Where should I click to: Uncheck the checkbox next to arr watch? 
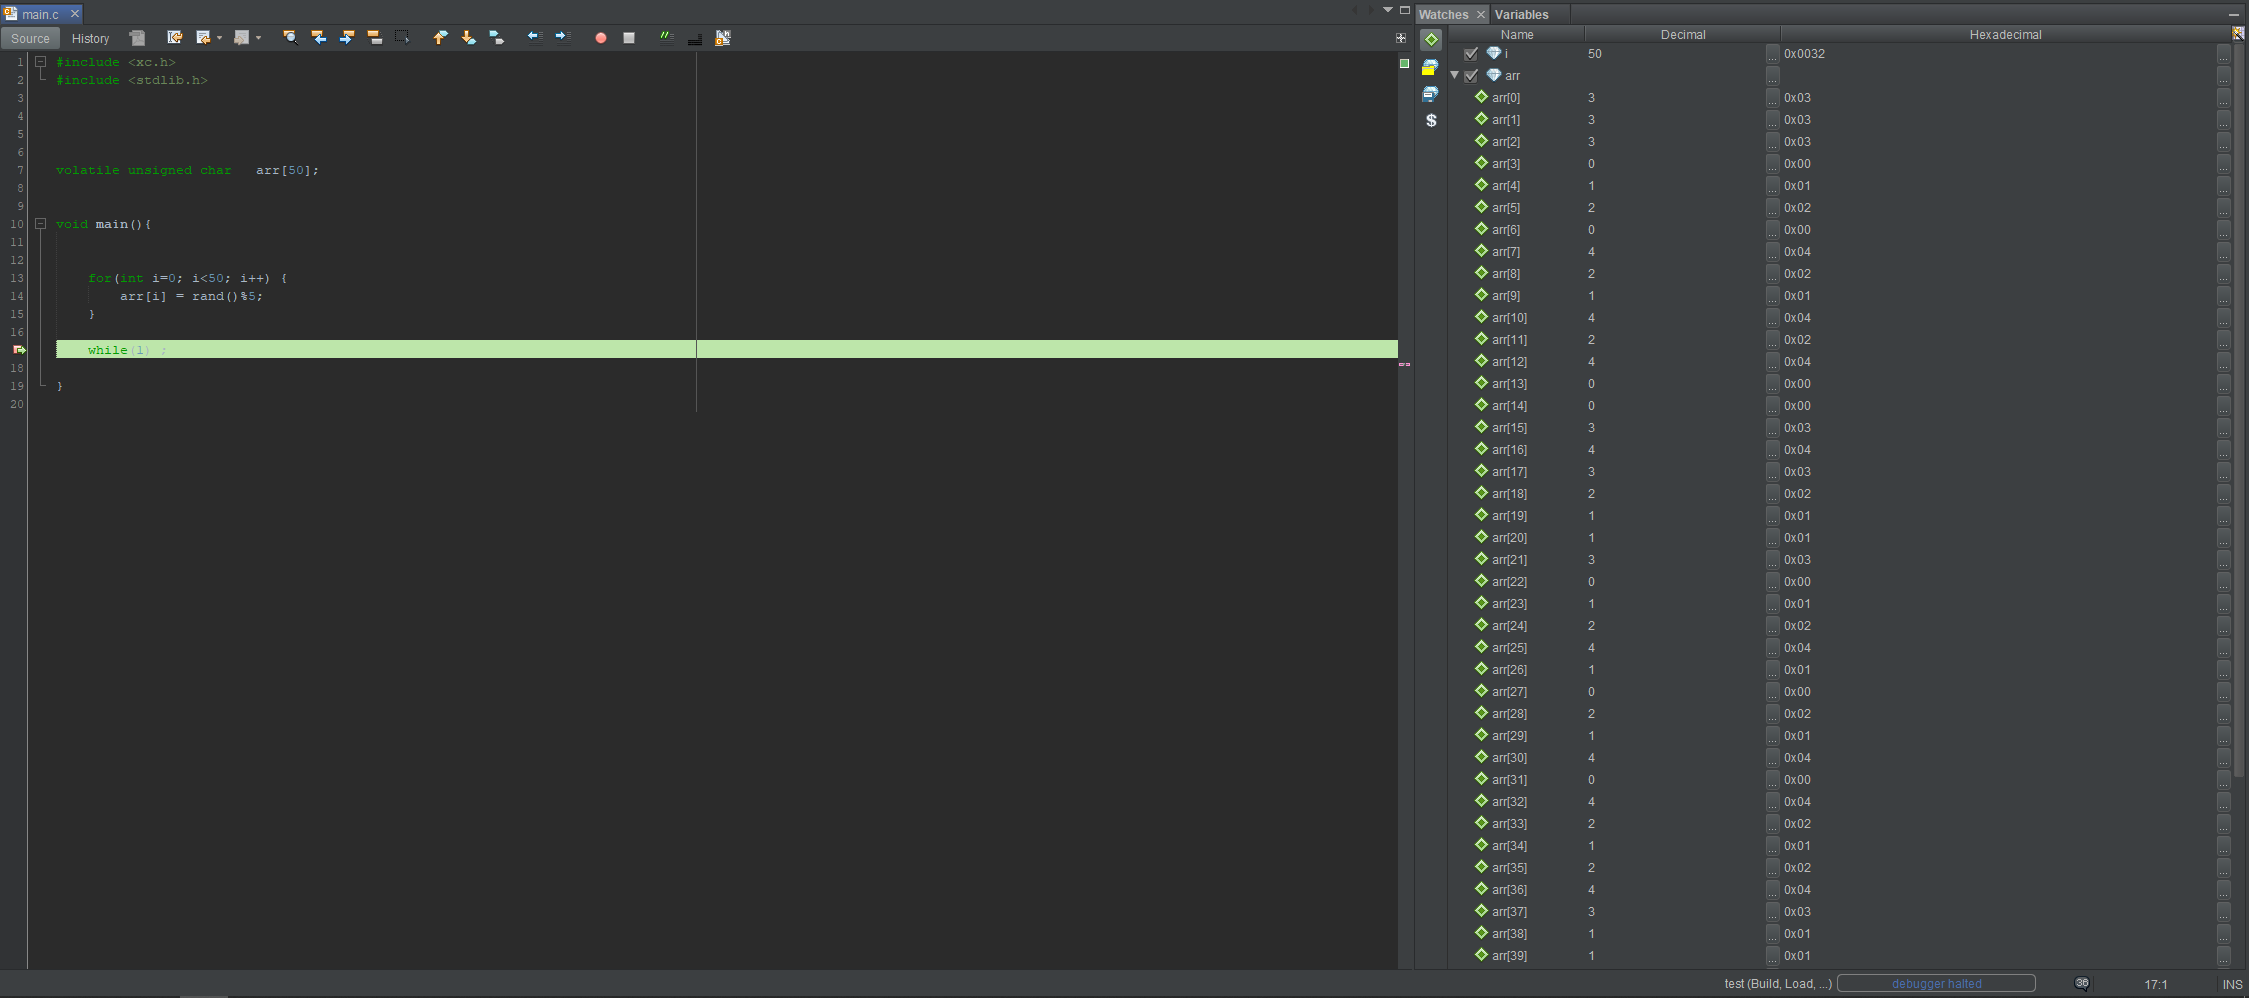(x=1471, y=76)
